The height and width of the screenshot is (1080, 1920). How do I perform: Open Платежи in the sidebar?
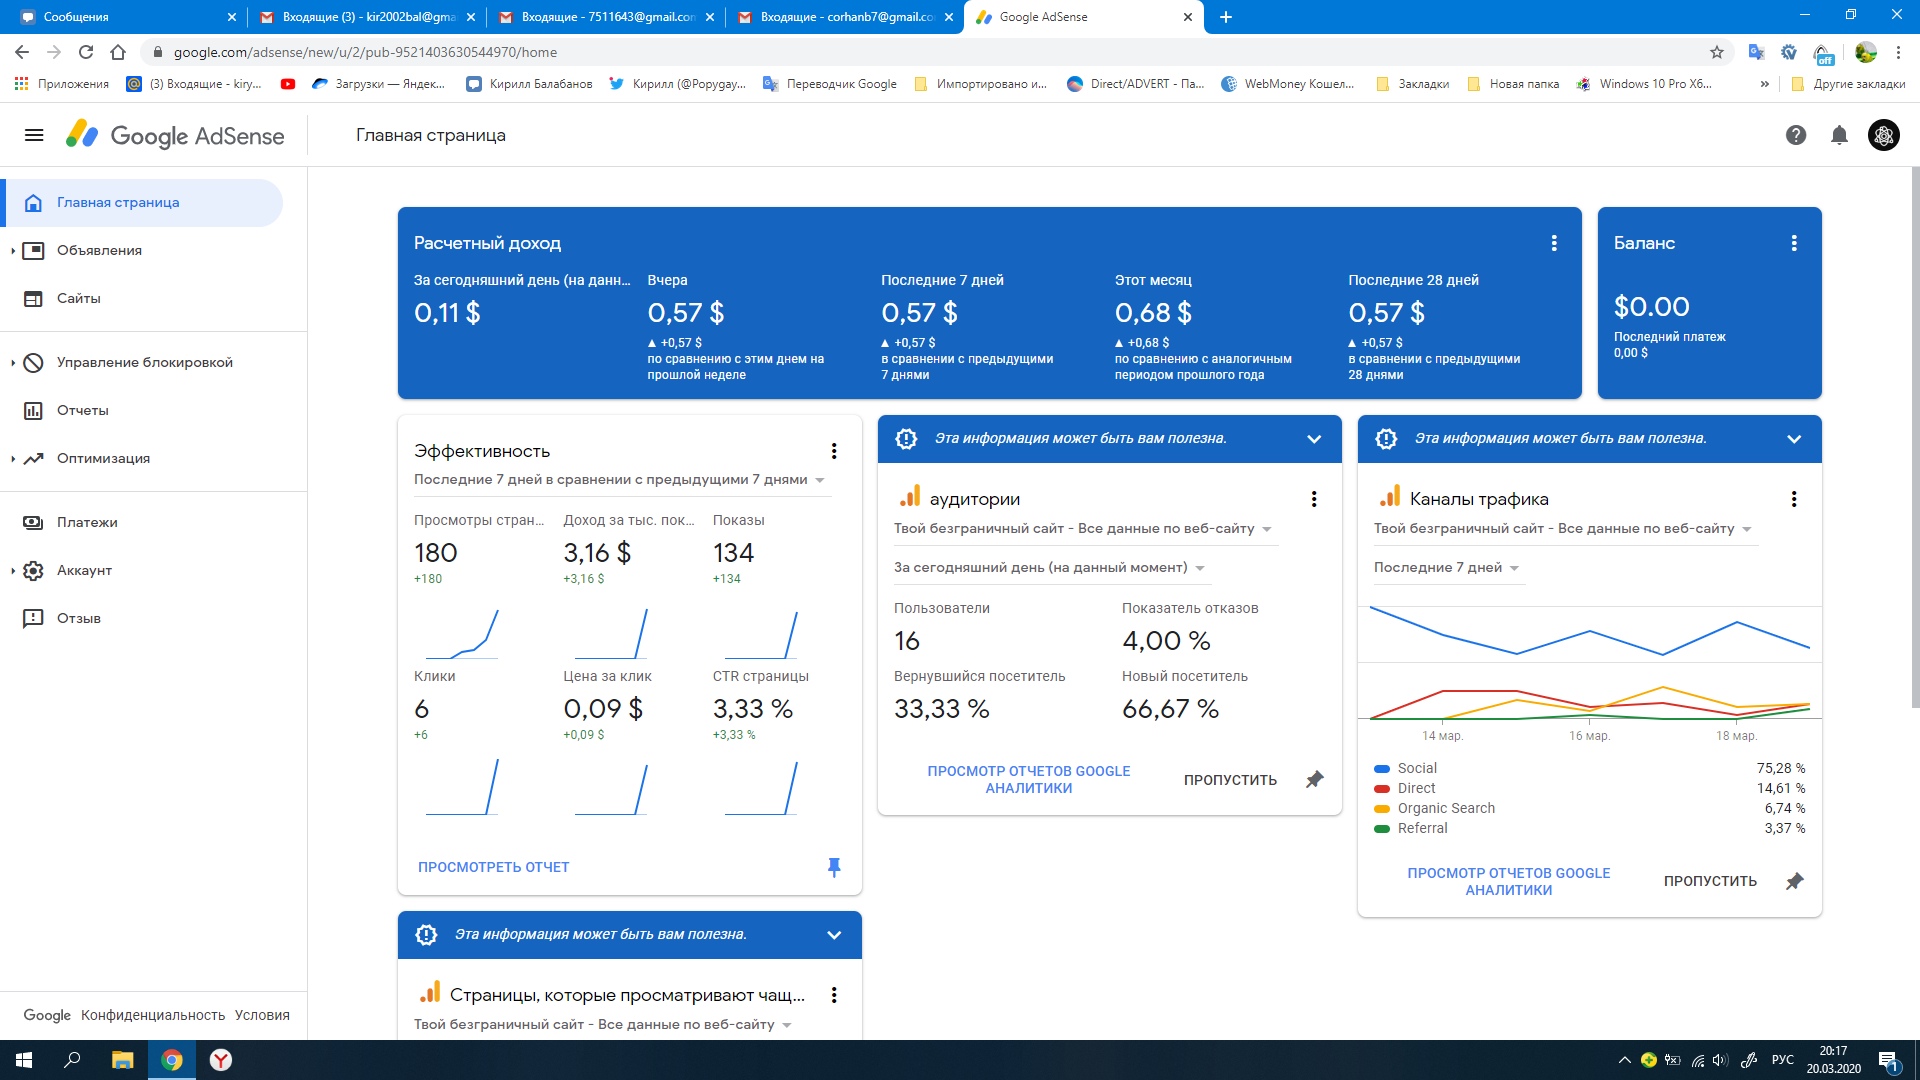(x=88, y=523)
